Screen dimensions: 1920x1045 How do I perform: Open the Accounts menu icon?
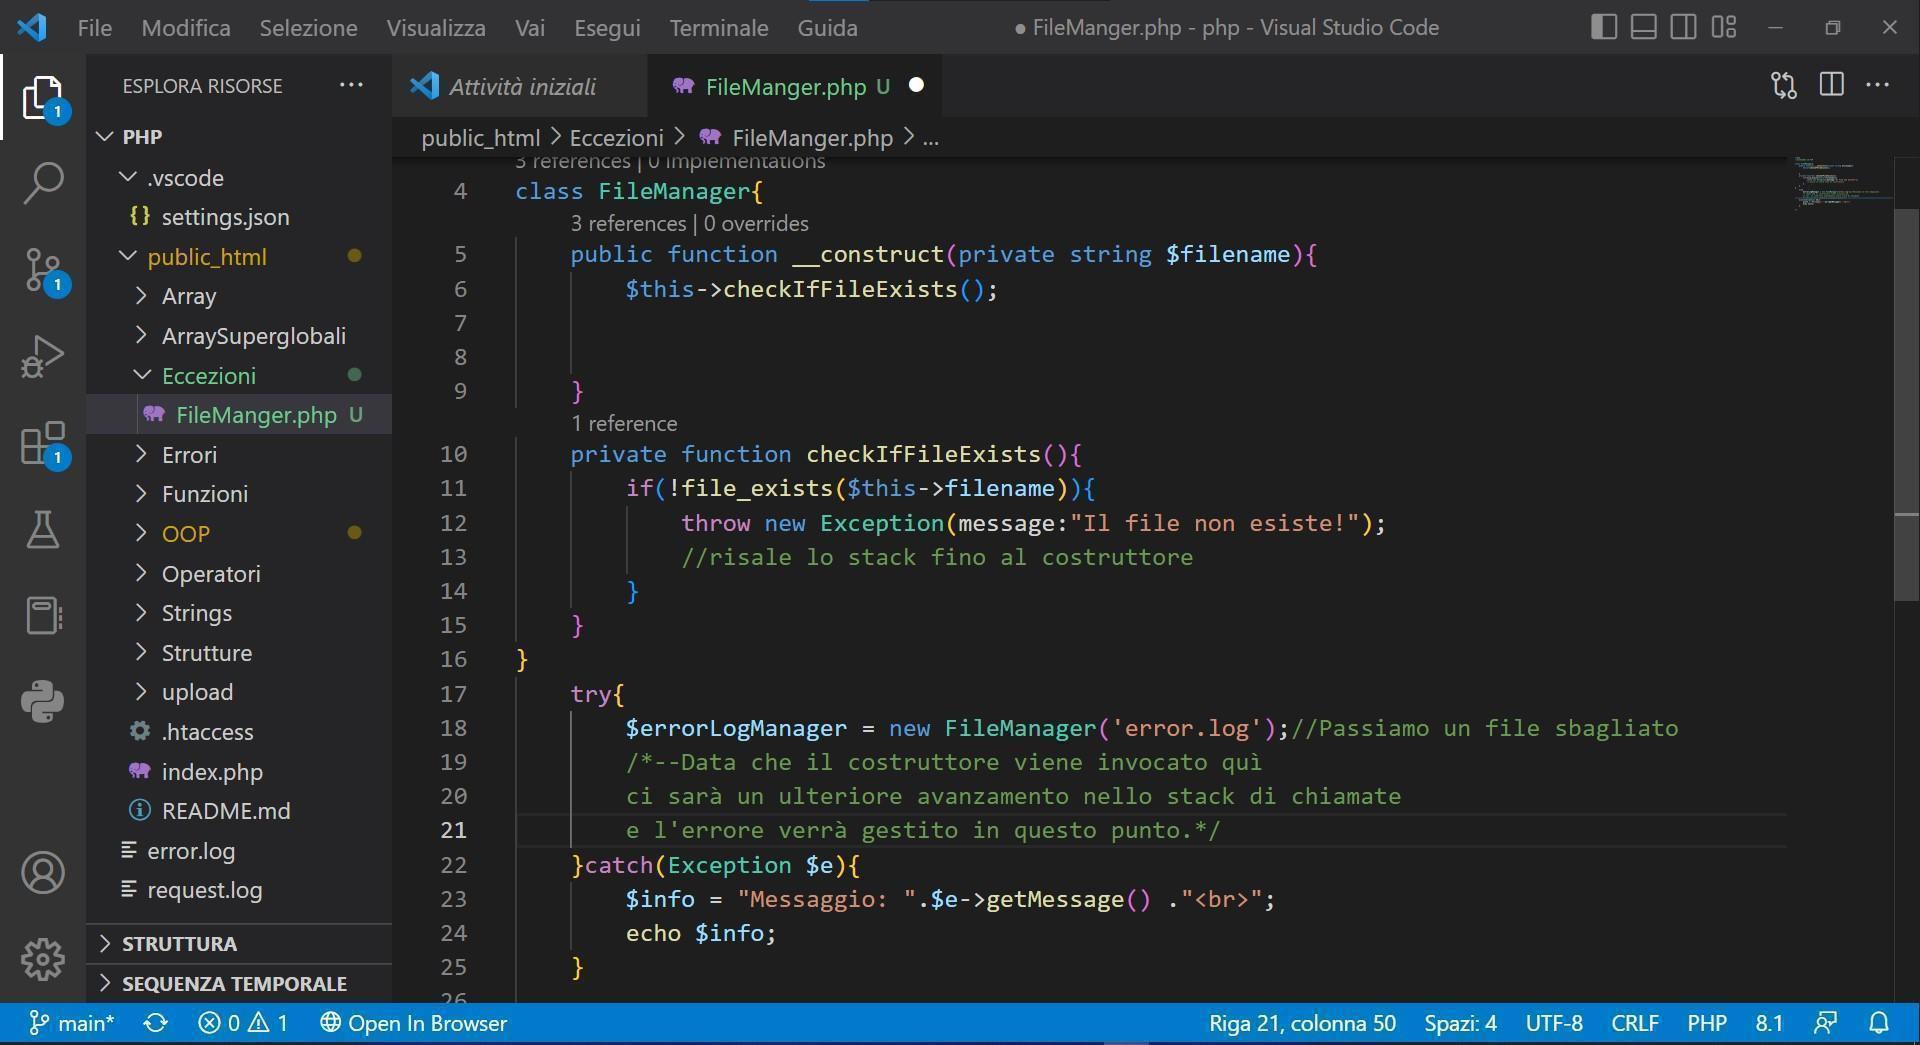(43, 873)
